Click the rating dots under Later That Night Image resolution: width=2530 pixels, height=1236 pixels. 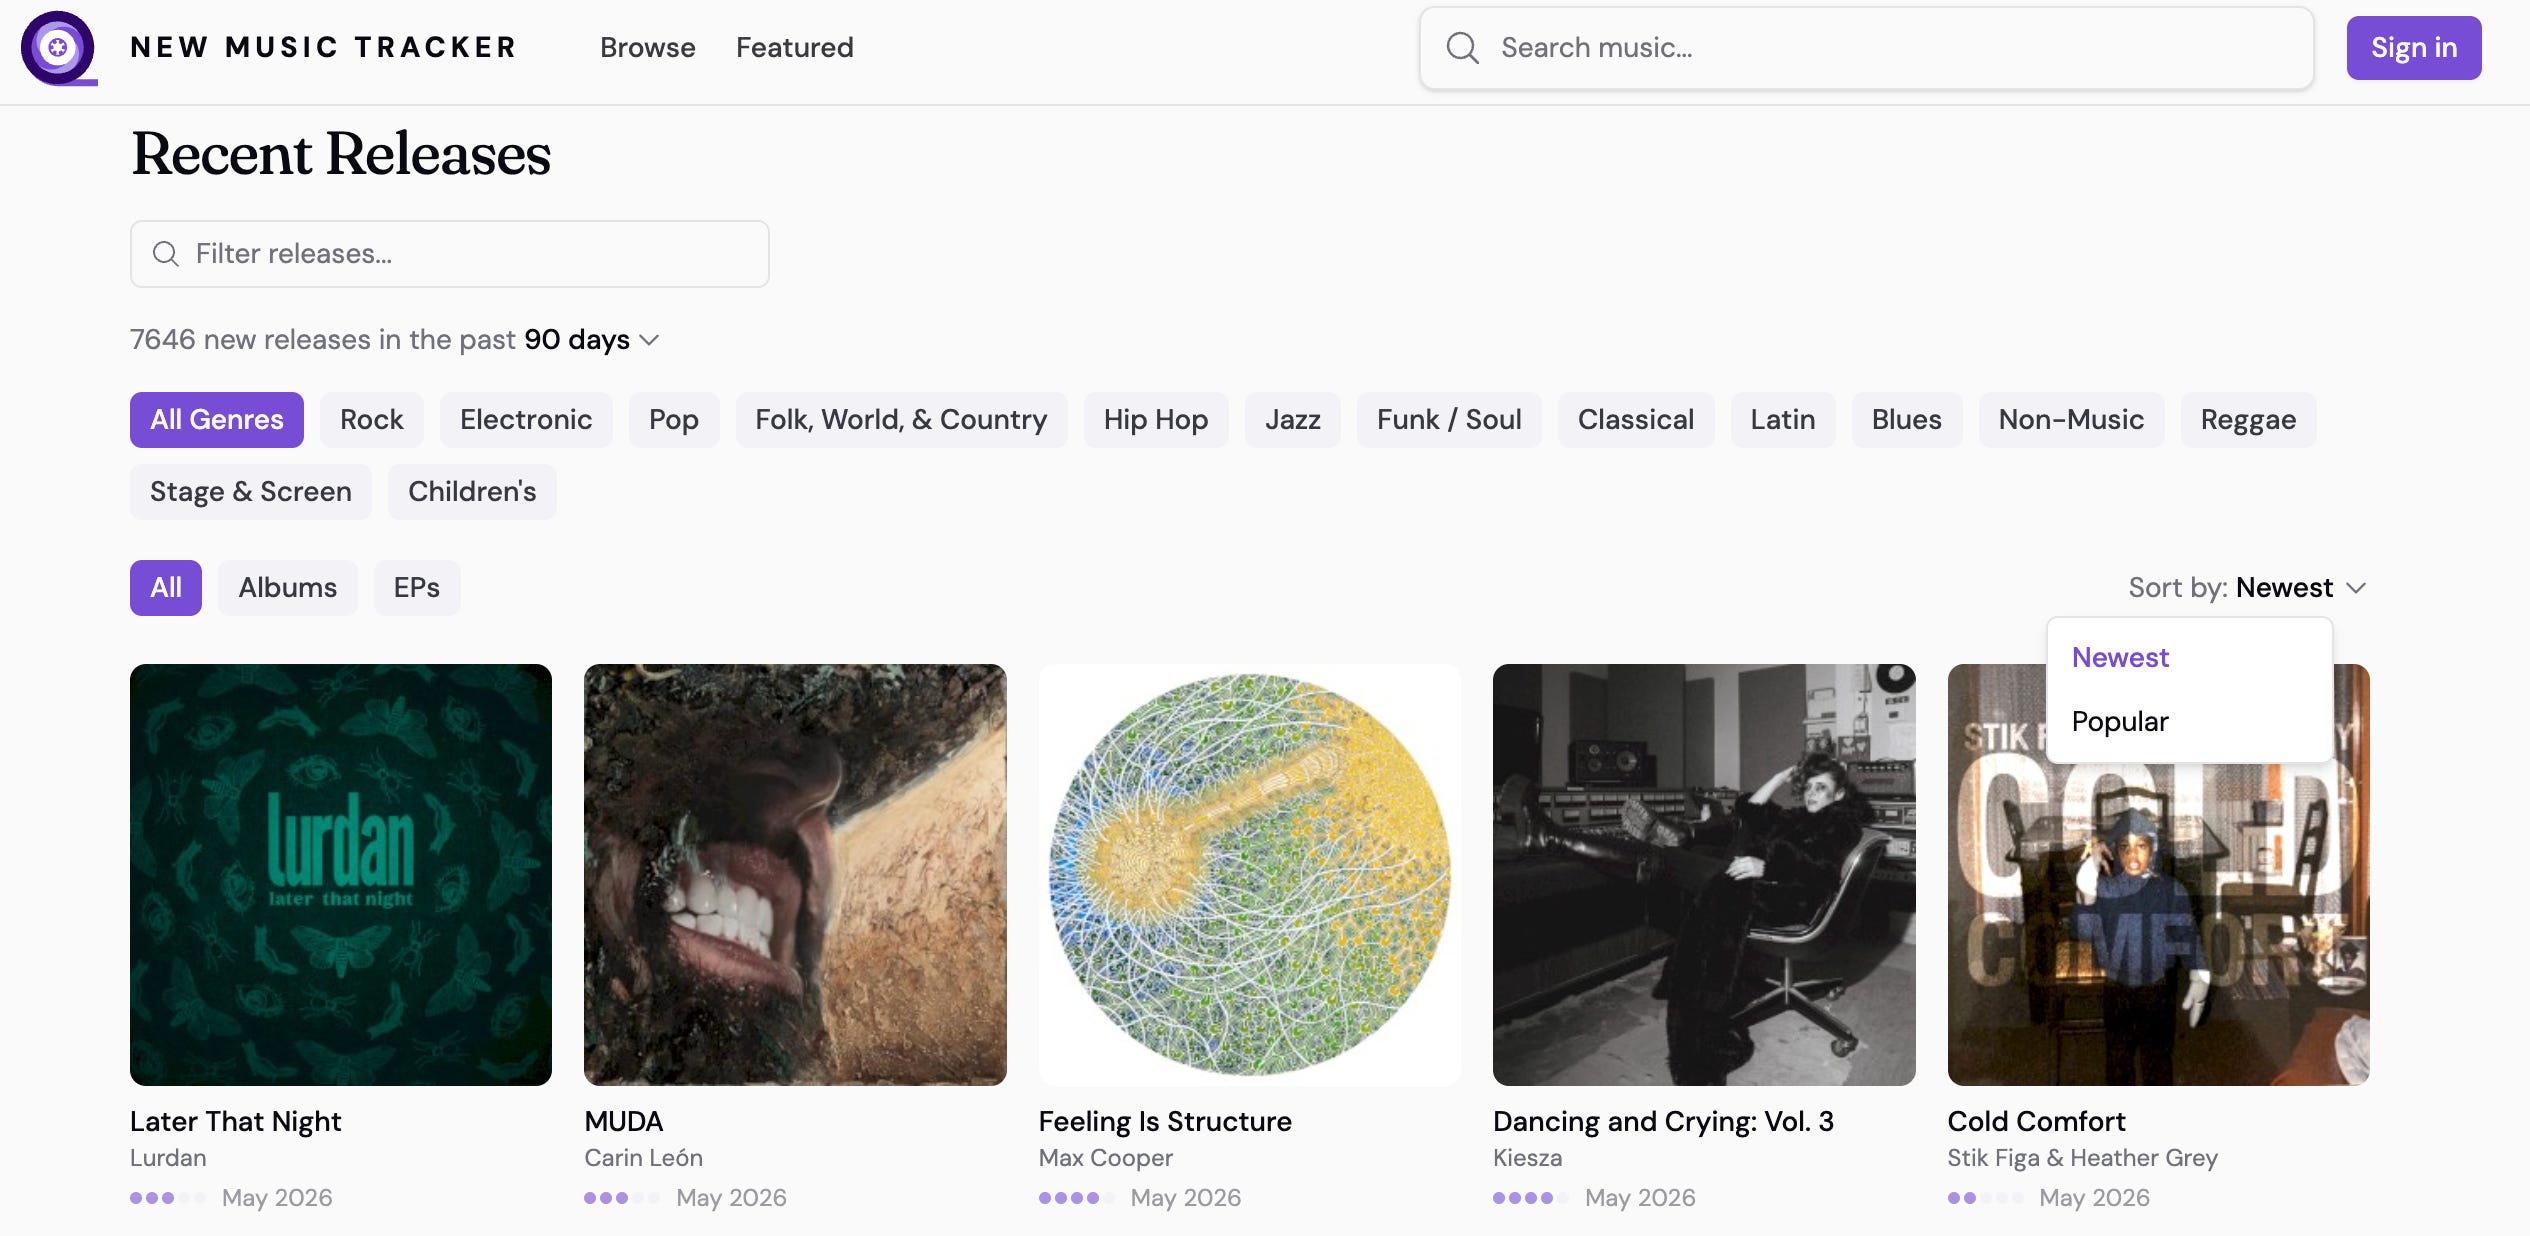pos(168,1198)
